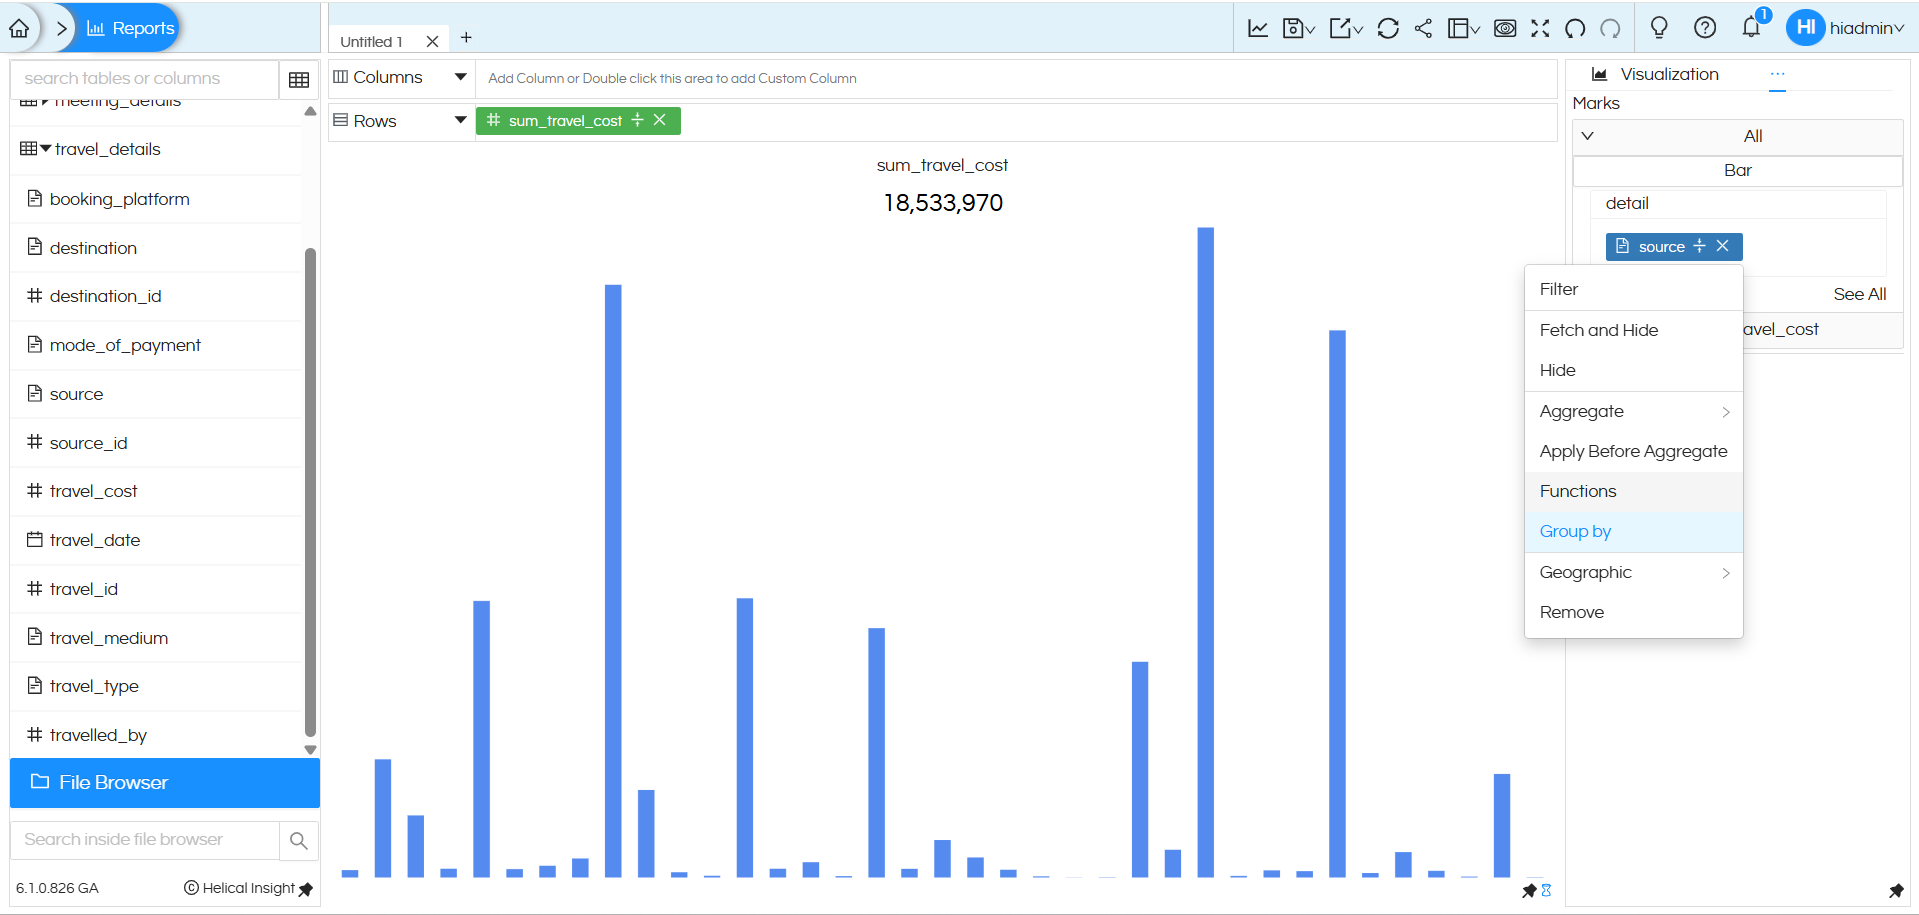Screen dimensions: 1919x915
Task: Expand the Rows dropdown
Action: [x=461, y=120]
